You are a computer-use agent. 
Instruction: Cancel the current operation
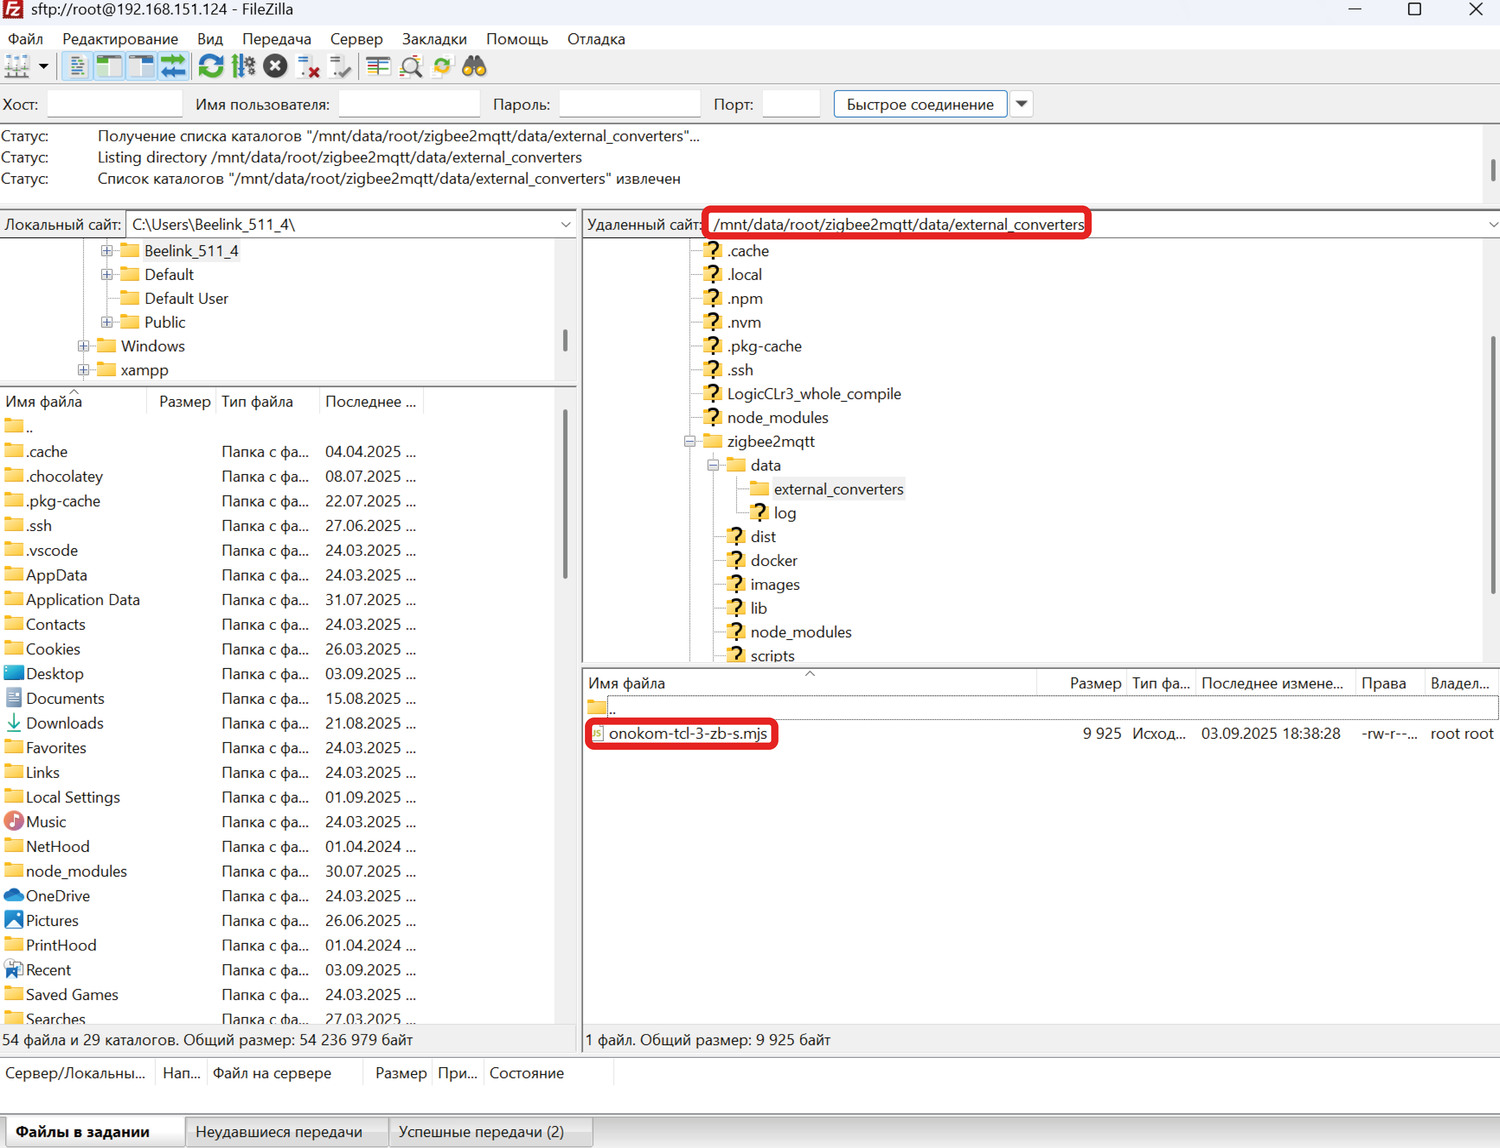[x=276, y=67]
